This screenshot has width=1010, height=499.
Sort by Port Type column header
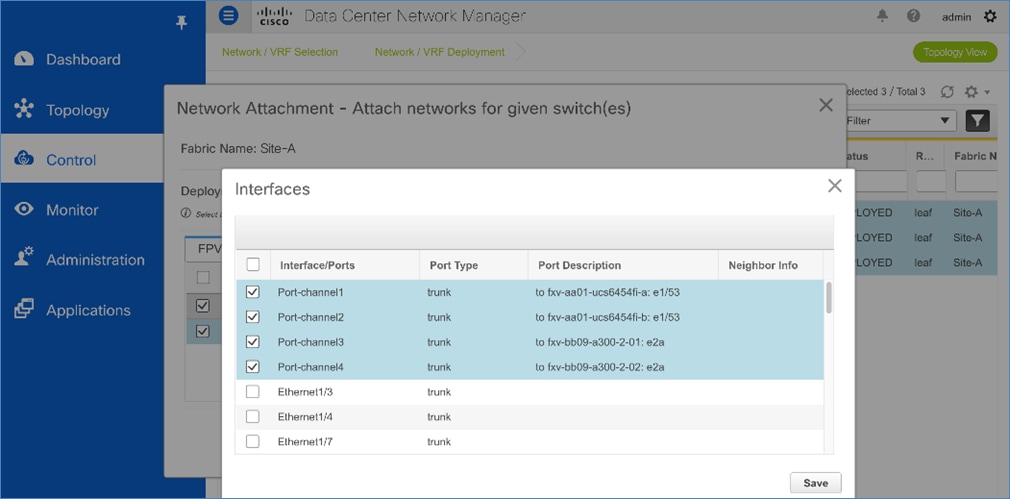point(453,265)
